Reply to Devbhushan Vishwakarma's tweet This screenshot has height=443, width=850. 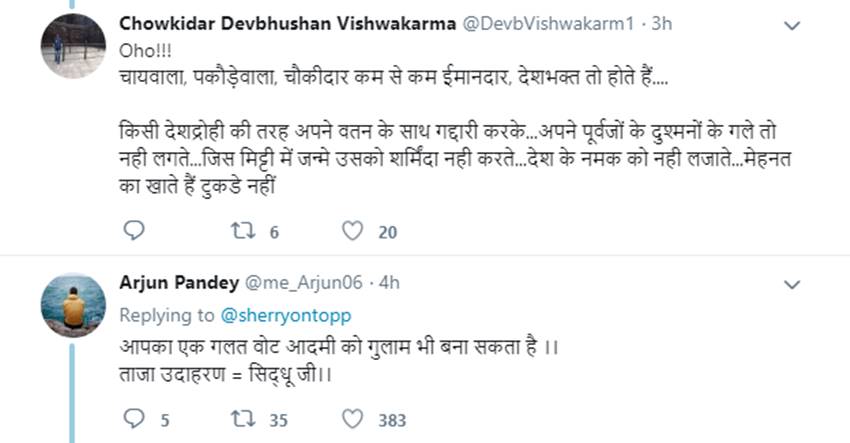click(x=134, y=231)
